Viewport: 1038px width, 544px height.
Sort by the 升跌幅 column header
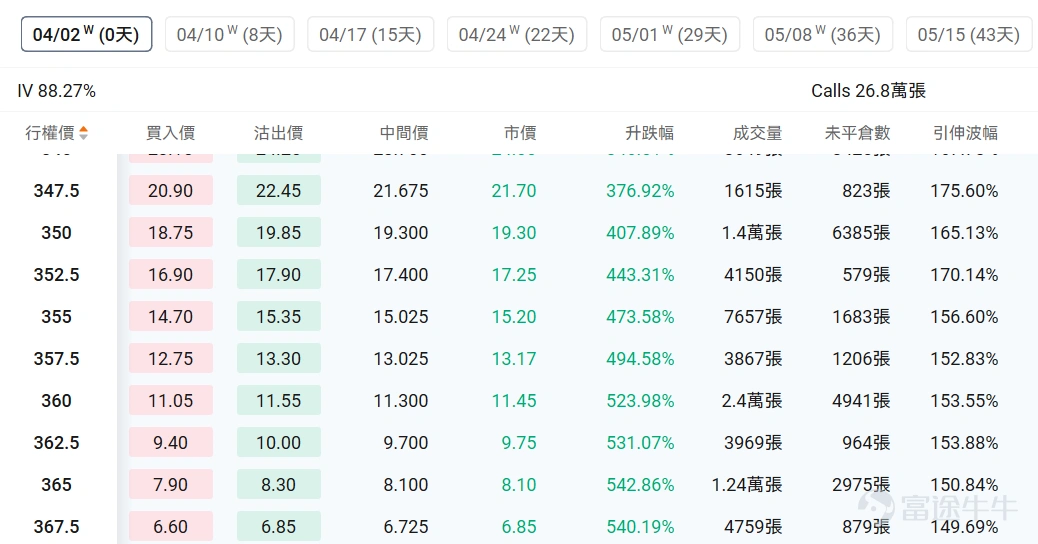coord(649,133)
